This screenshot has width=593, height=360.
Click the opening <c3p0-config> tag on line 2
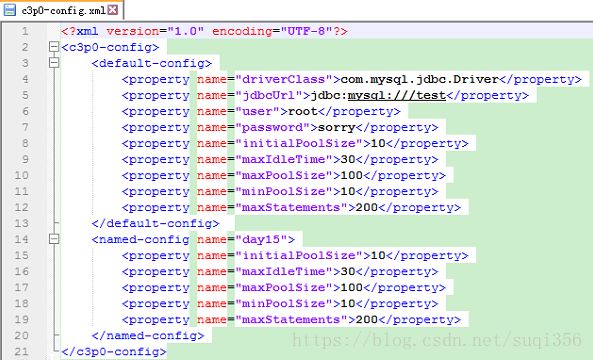pos(110,47)
